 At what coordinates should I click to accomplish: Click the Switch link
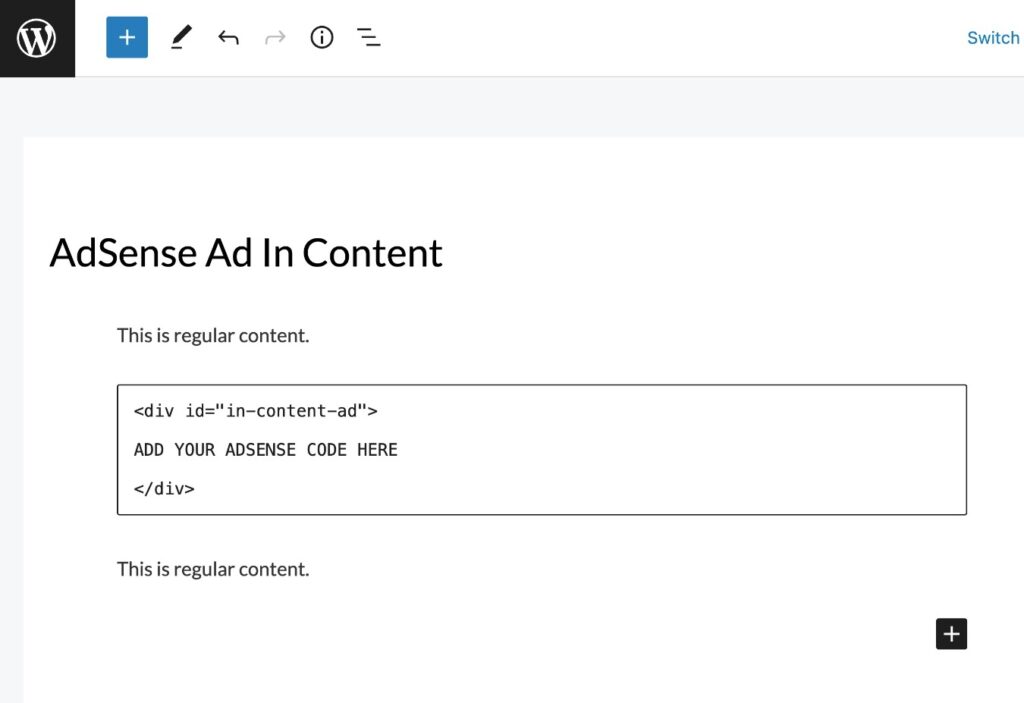click(x=992, y=37)
